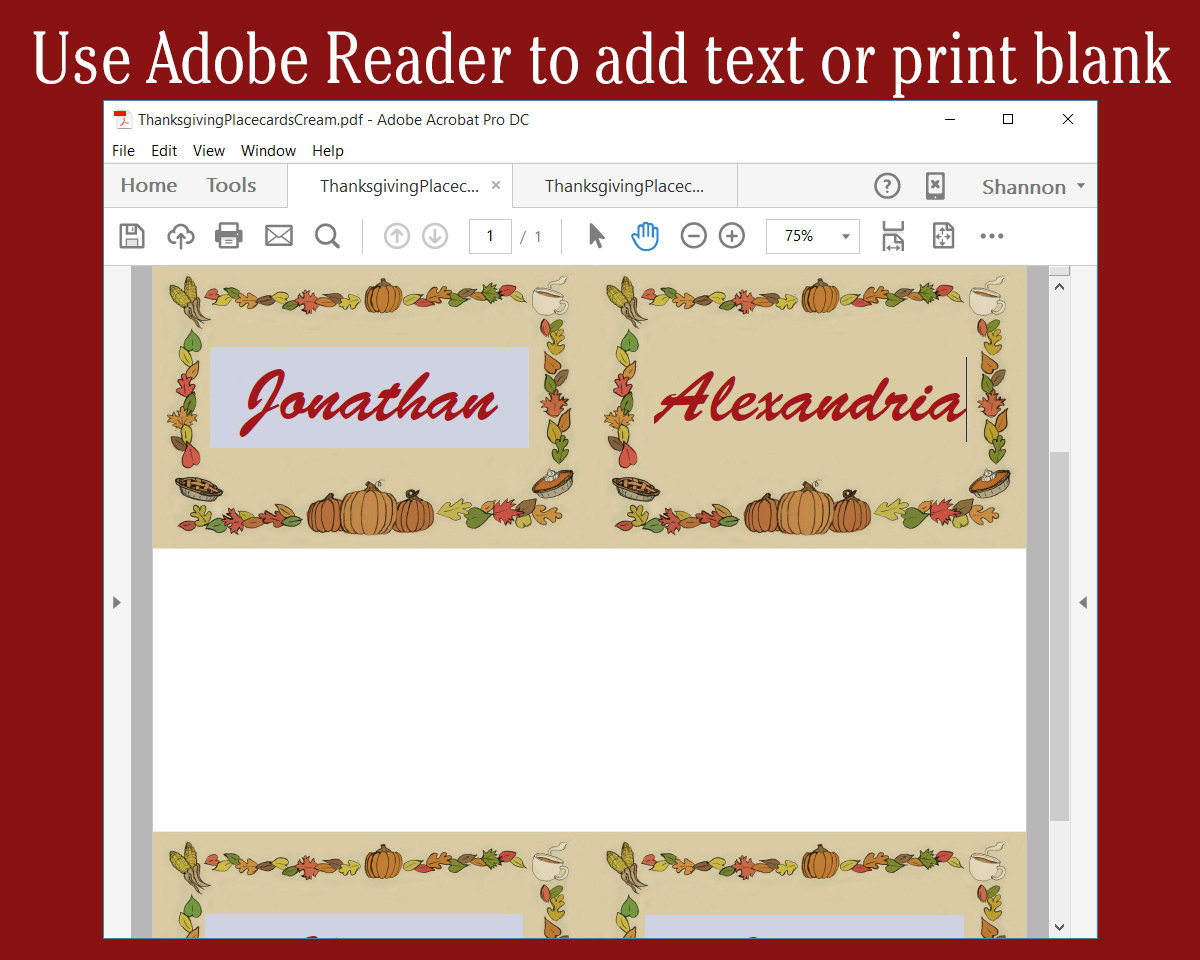Screen dimensions: 1200x960
Task: Open the Help menu
Action: [x=328, y=151]
